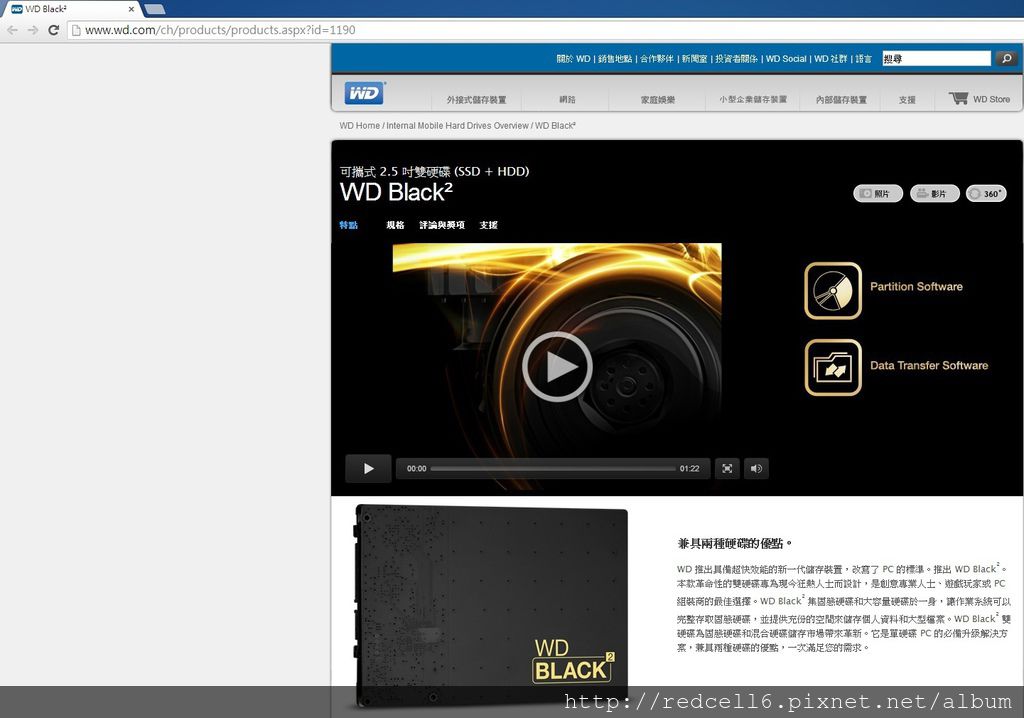
Task: Click the WD Black² page title
Action: click(396, 192)
